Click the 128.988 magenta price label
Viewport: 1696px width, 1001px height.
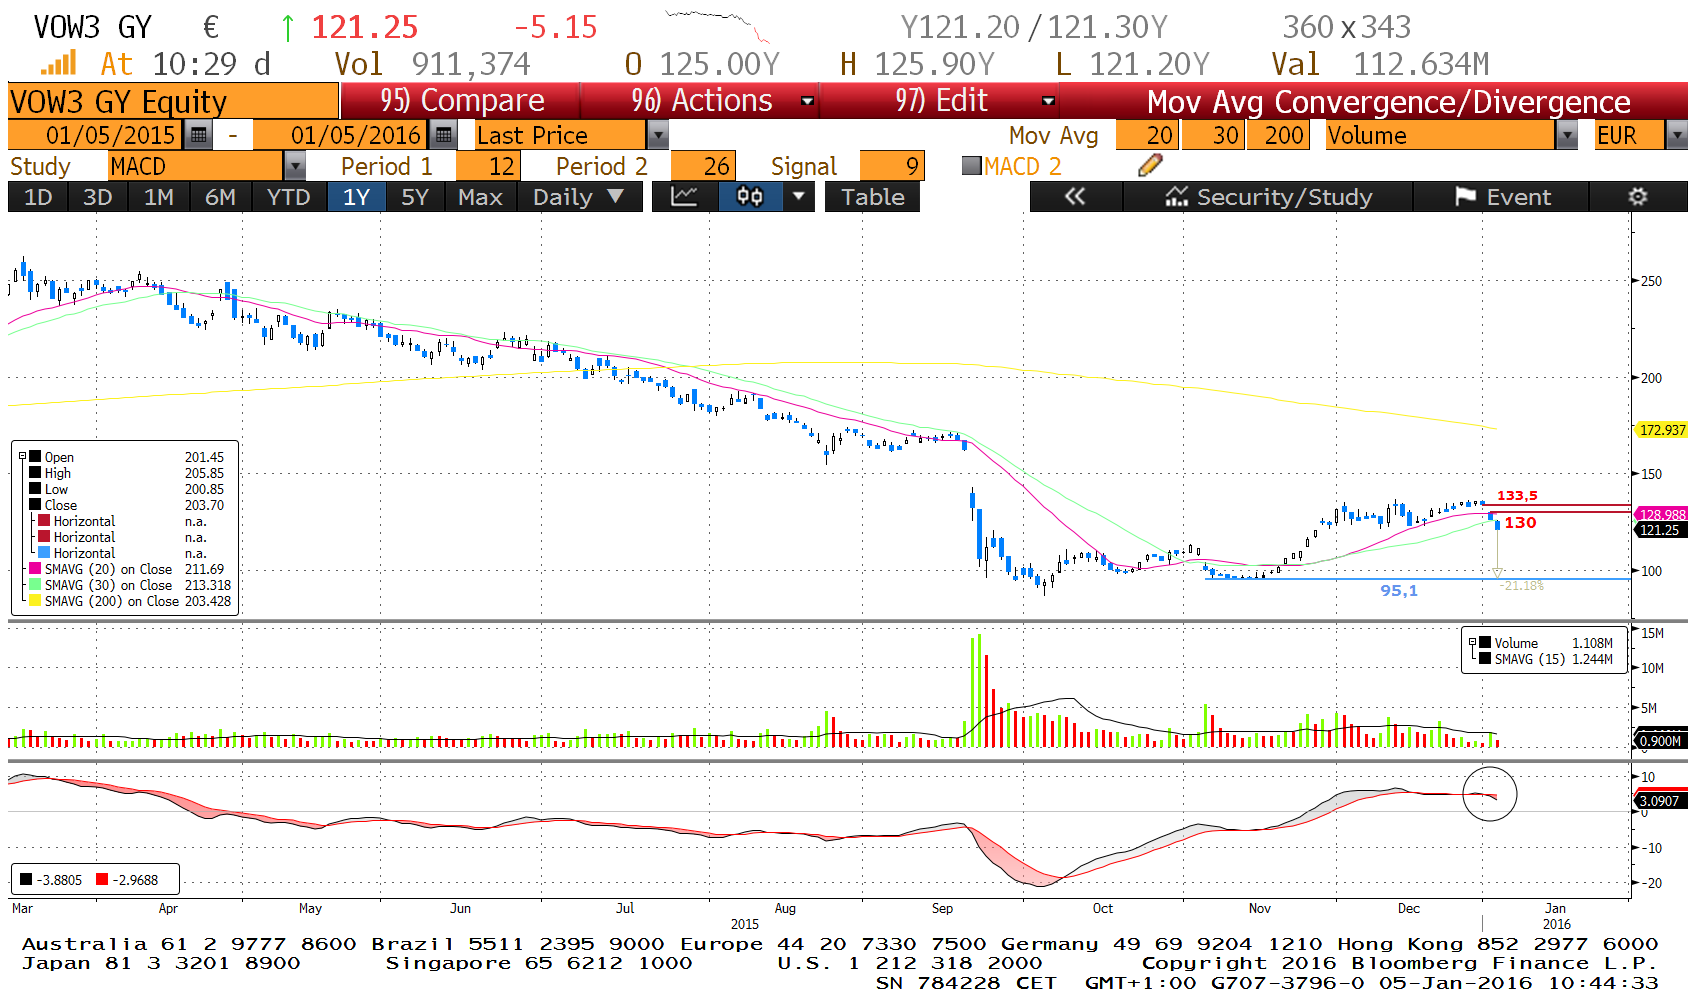coord(1662,514)
